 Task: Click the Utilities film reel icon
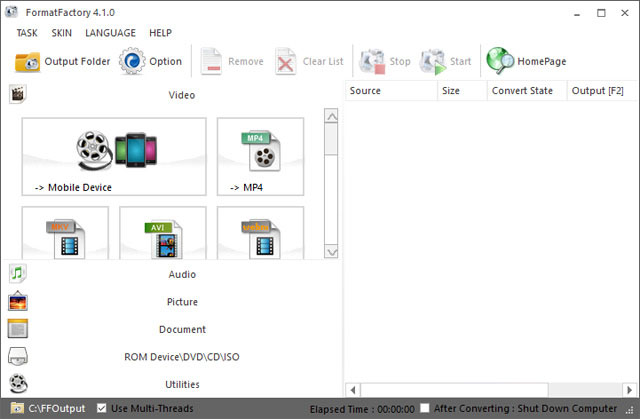(18, 384)
